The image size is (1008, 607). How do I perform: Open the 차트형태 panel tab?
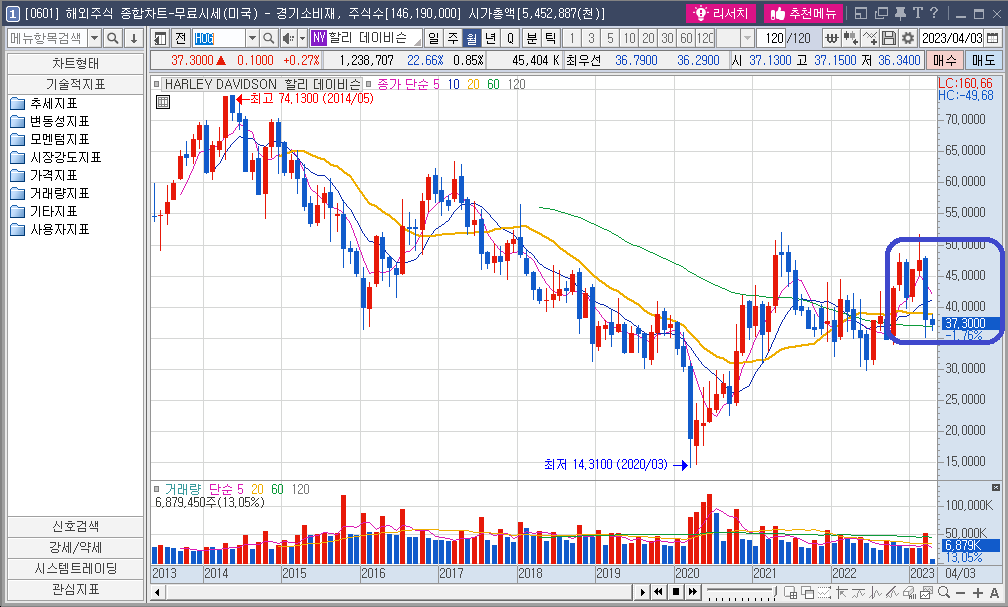(x=75, y=63)
